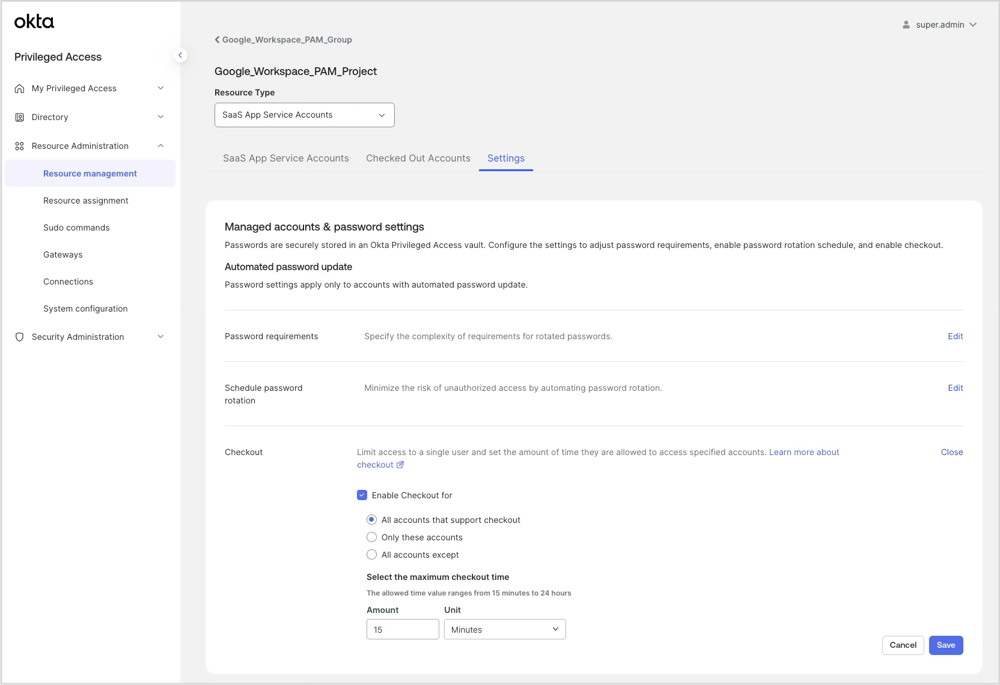Enable the Checkout for checkbox
1000x685 pixels.
click(361, 495)
